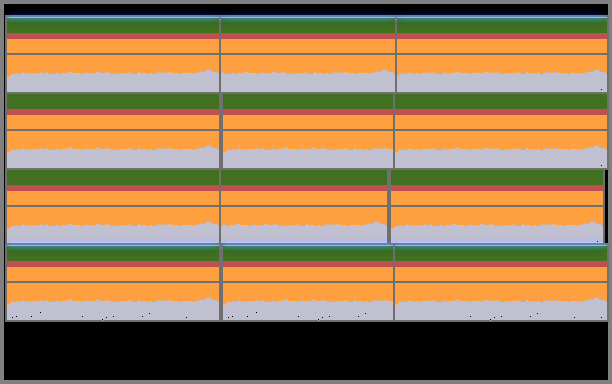
Task: Select bottom-right panel's upper orange band
Action: click(501, 274)
